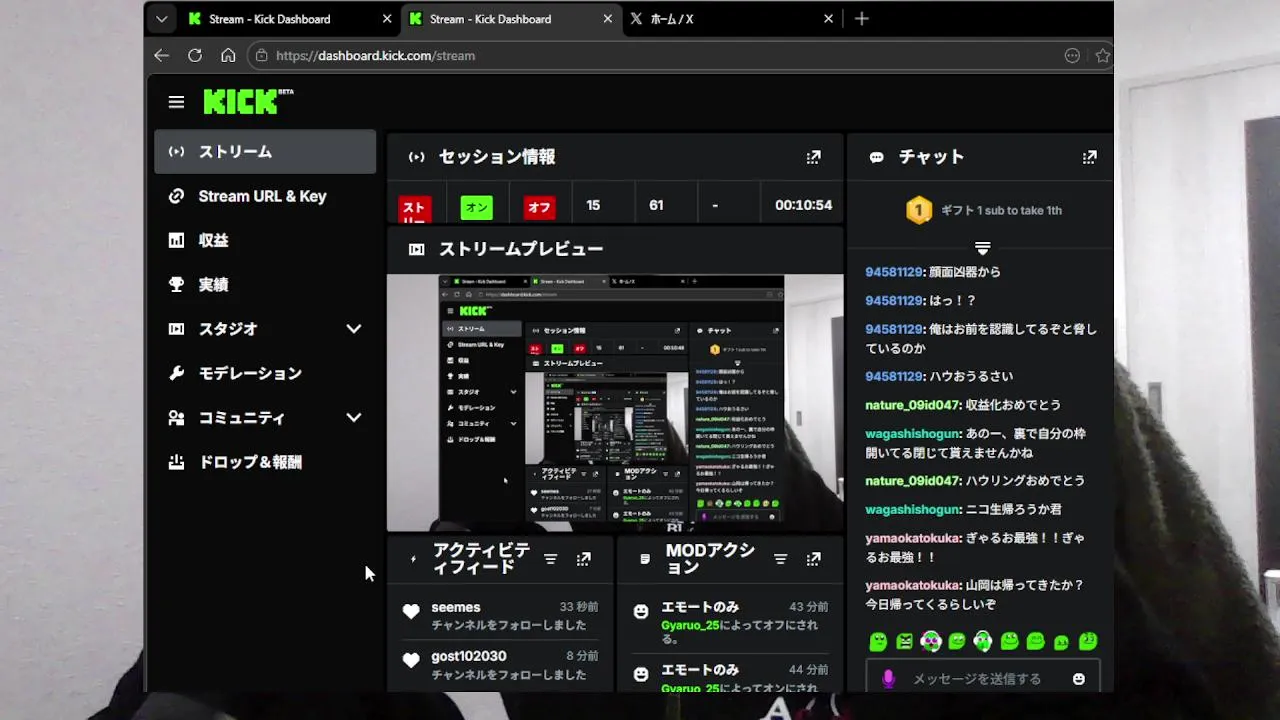Click gost102030 in the activity feed
The width and height of the screenshot is (1280, 720).
[469, 656]
